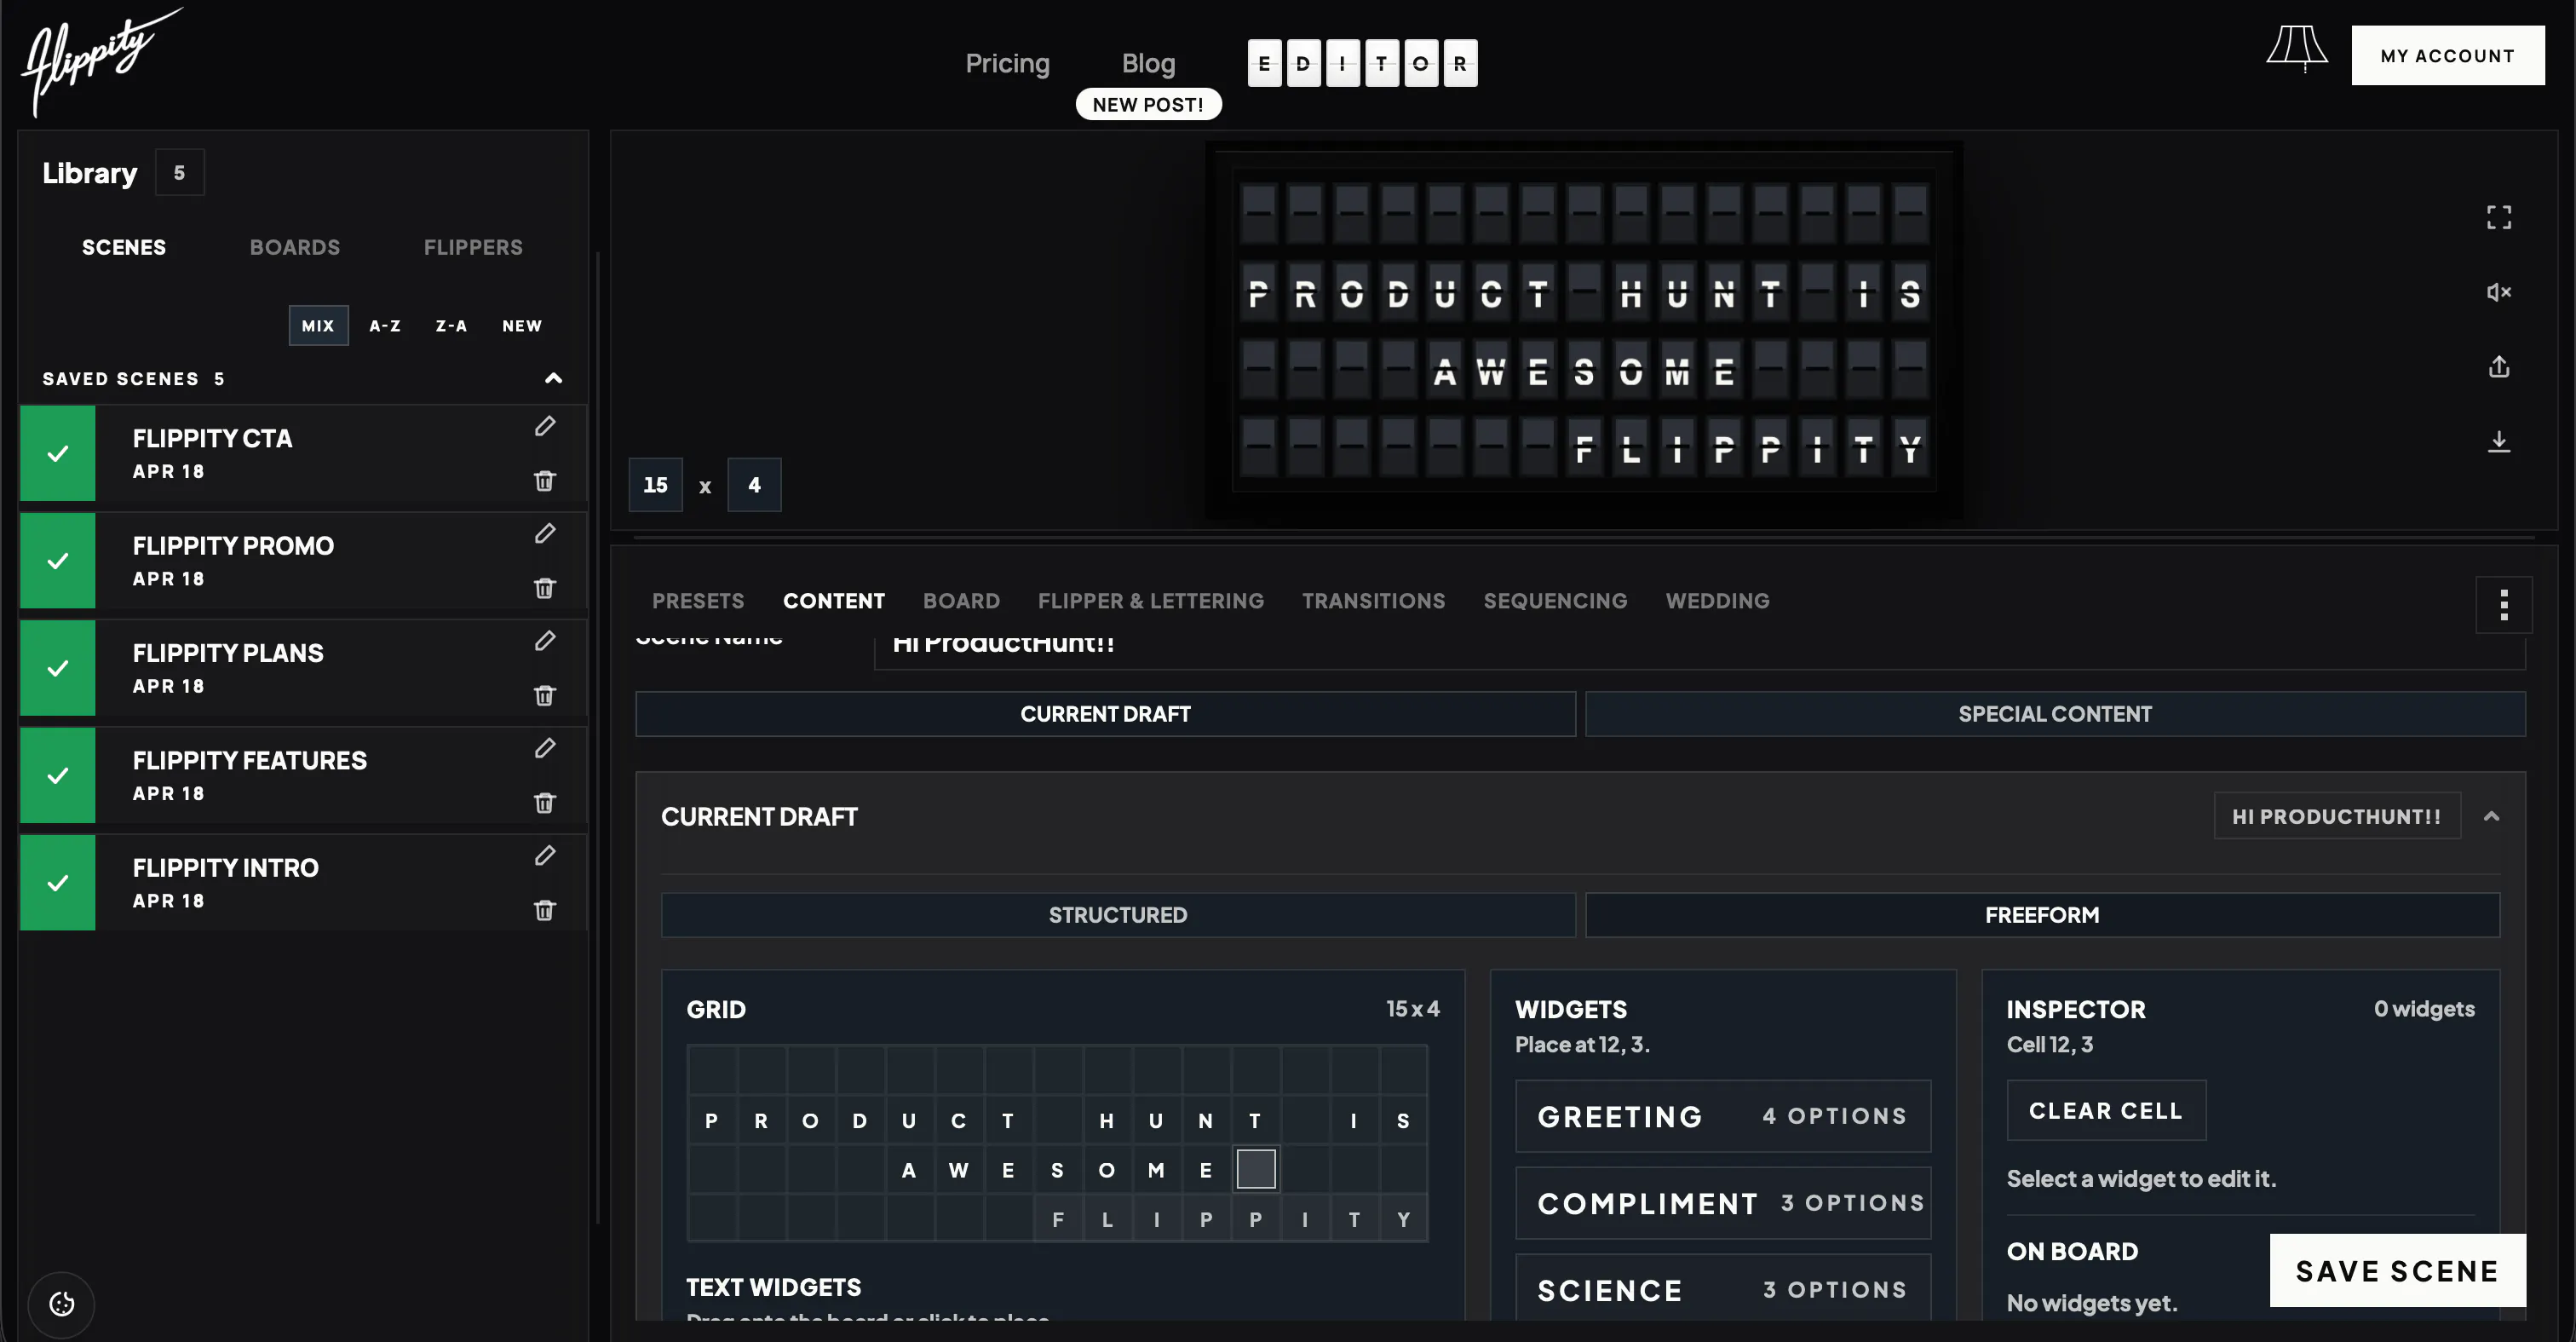Open the Transitions tab
Screen dimensions: 2576x1342
[x=1374, y=601]
